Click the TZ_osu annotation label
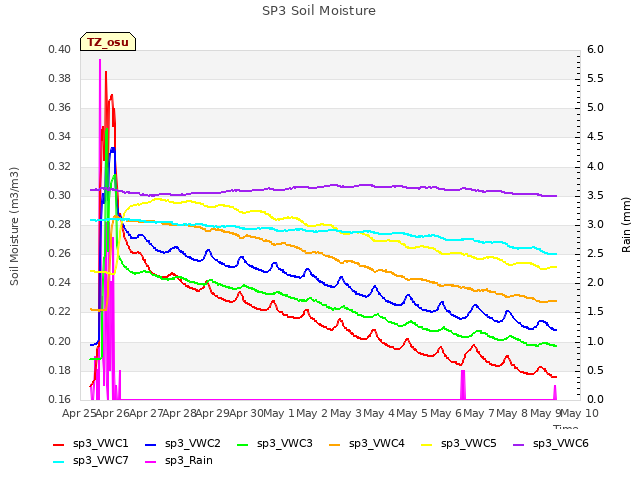This screenshot has height=480, width=640. 108,42
